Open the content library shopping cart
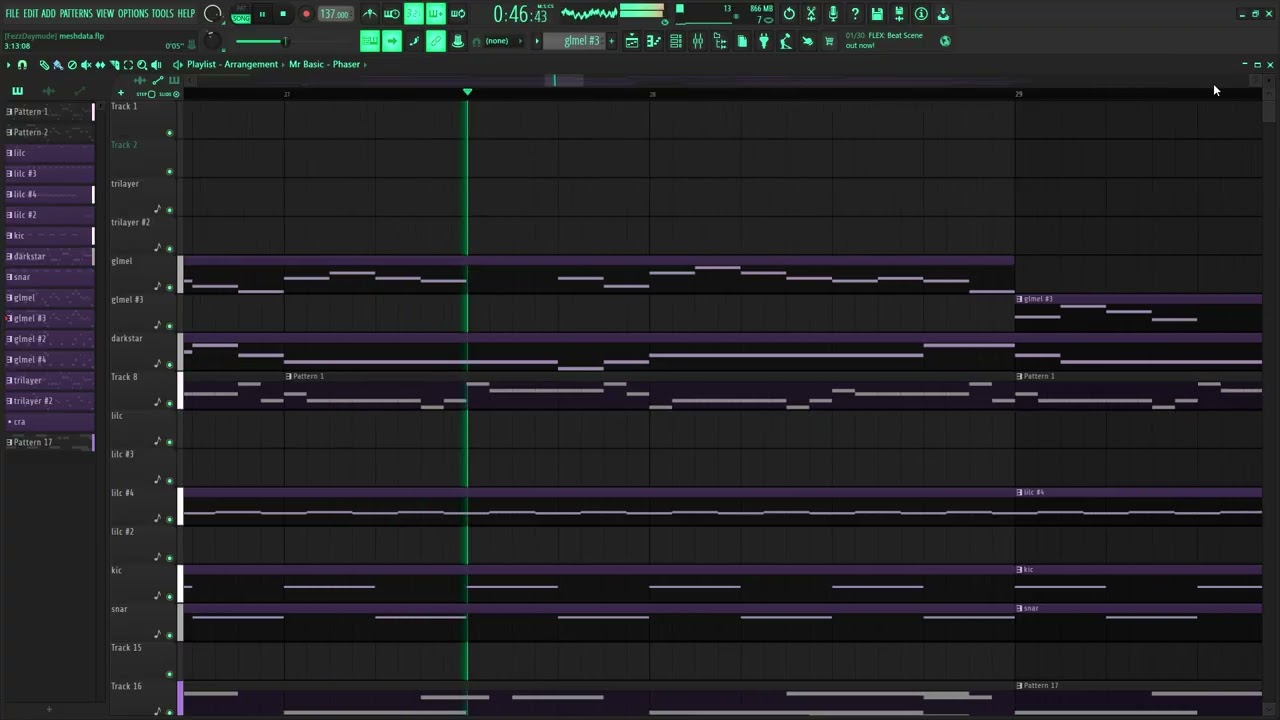The image size is (1280, 720). tap(829, 41)
